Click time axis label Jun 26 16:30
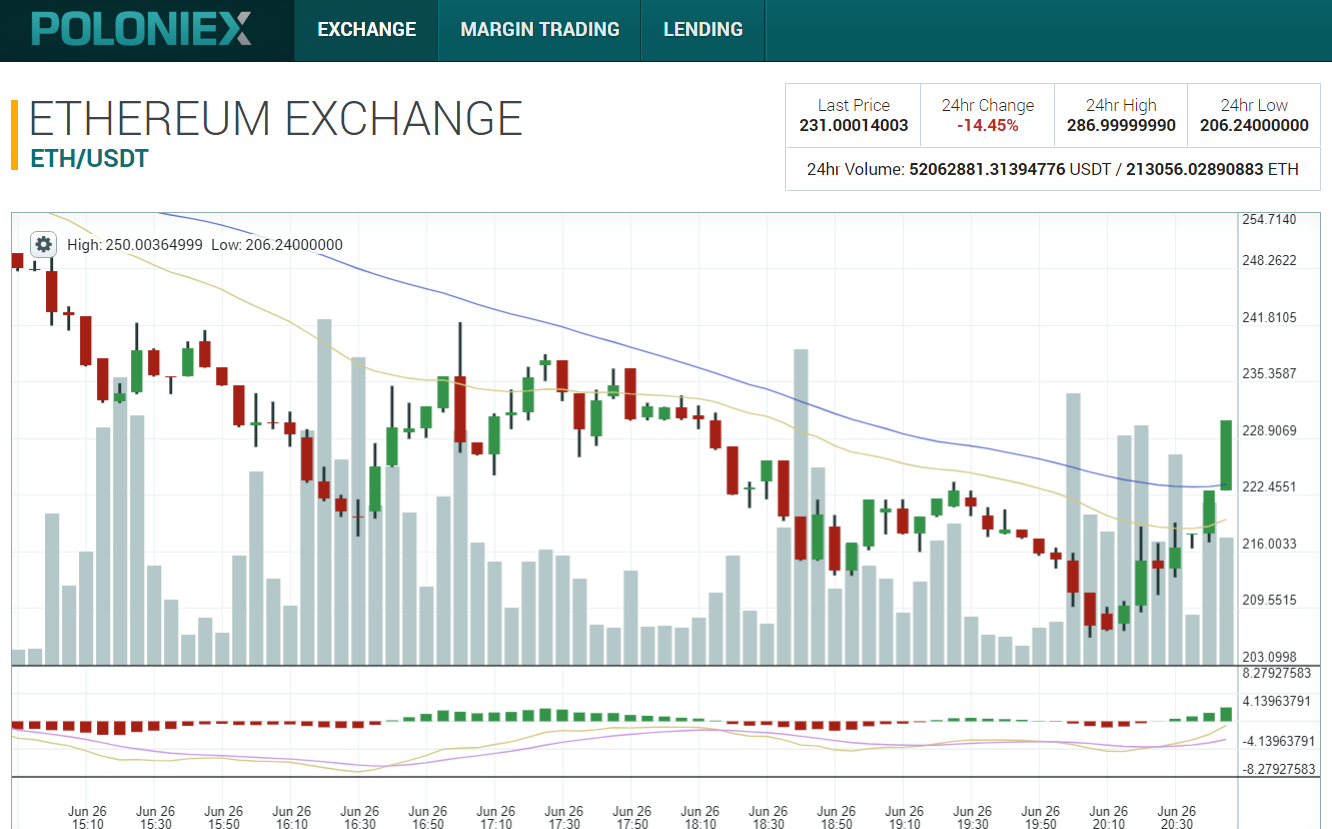Viewport: 1332px width, 829px height. point(360,818)
